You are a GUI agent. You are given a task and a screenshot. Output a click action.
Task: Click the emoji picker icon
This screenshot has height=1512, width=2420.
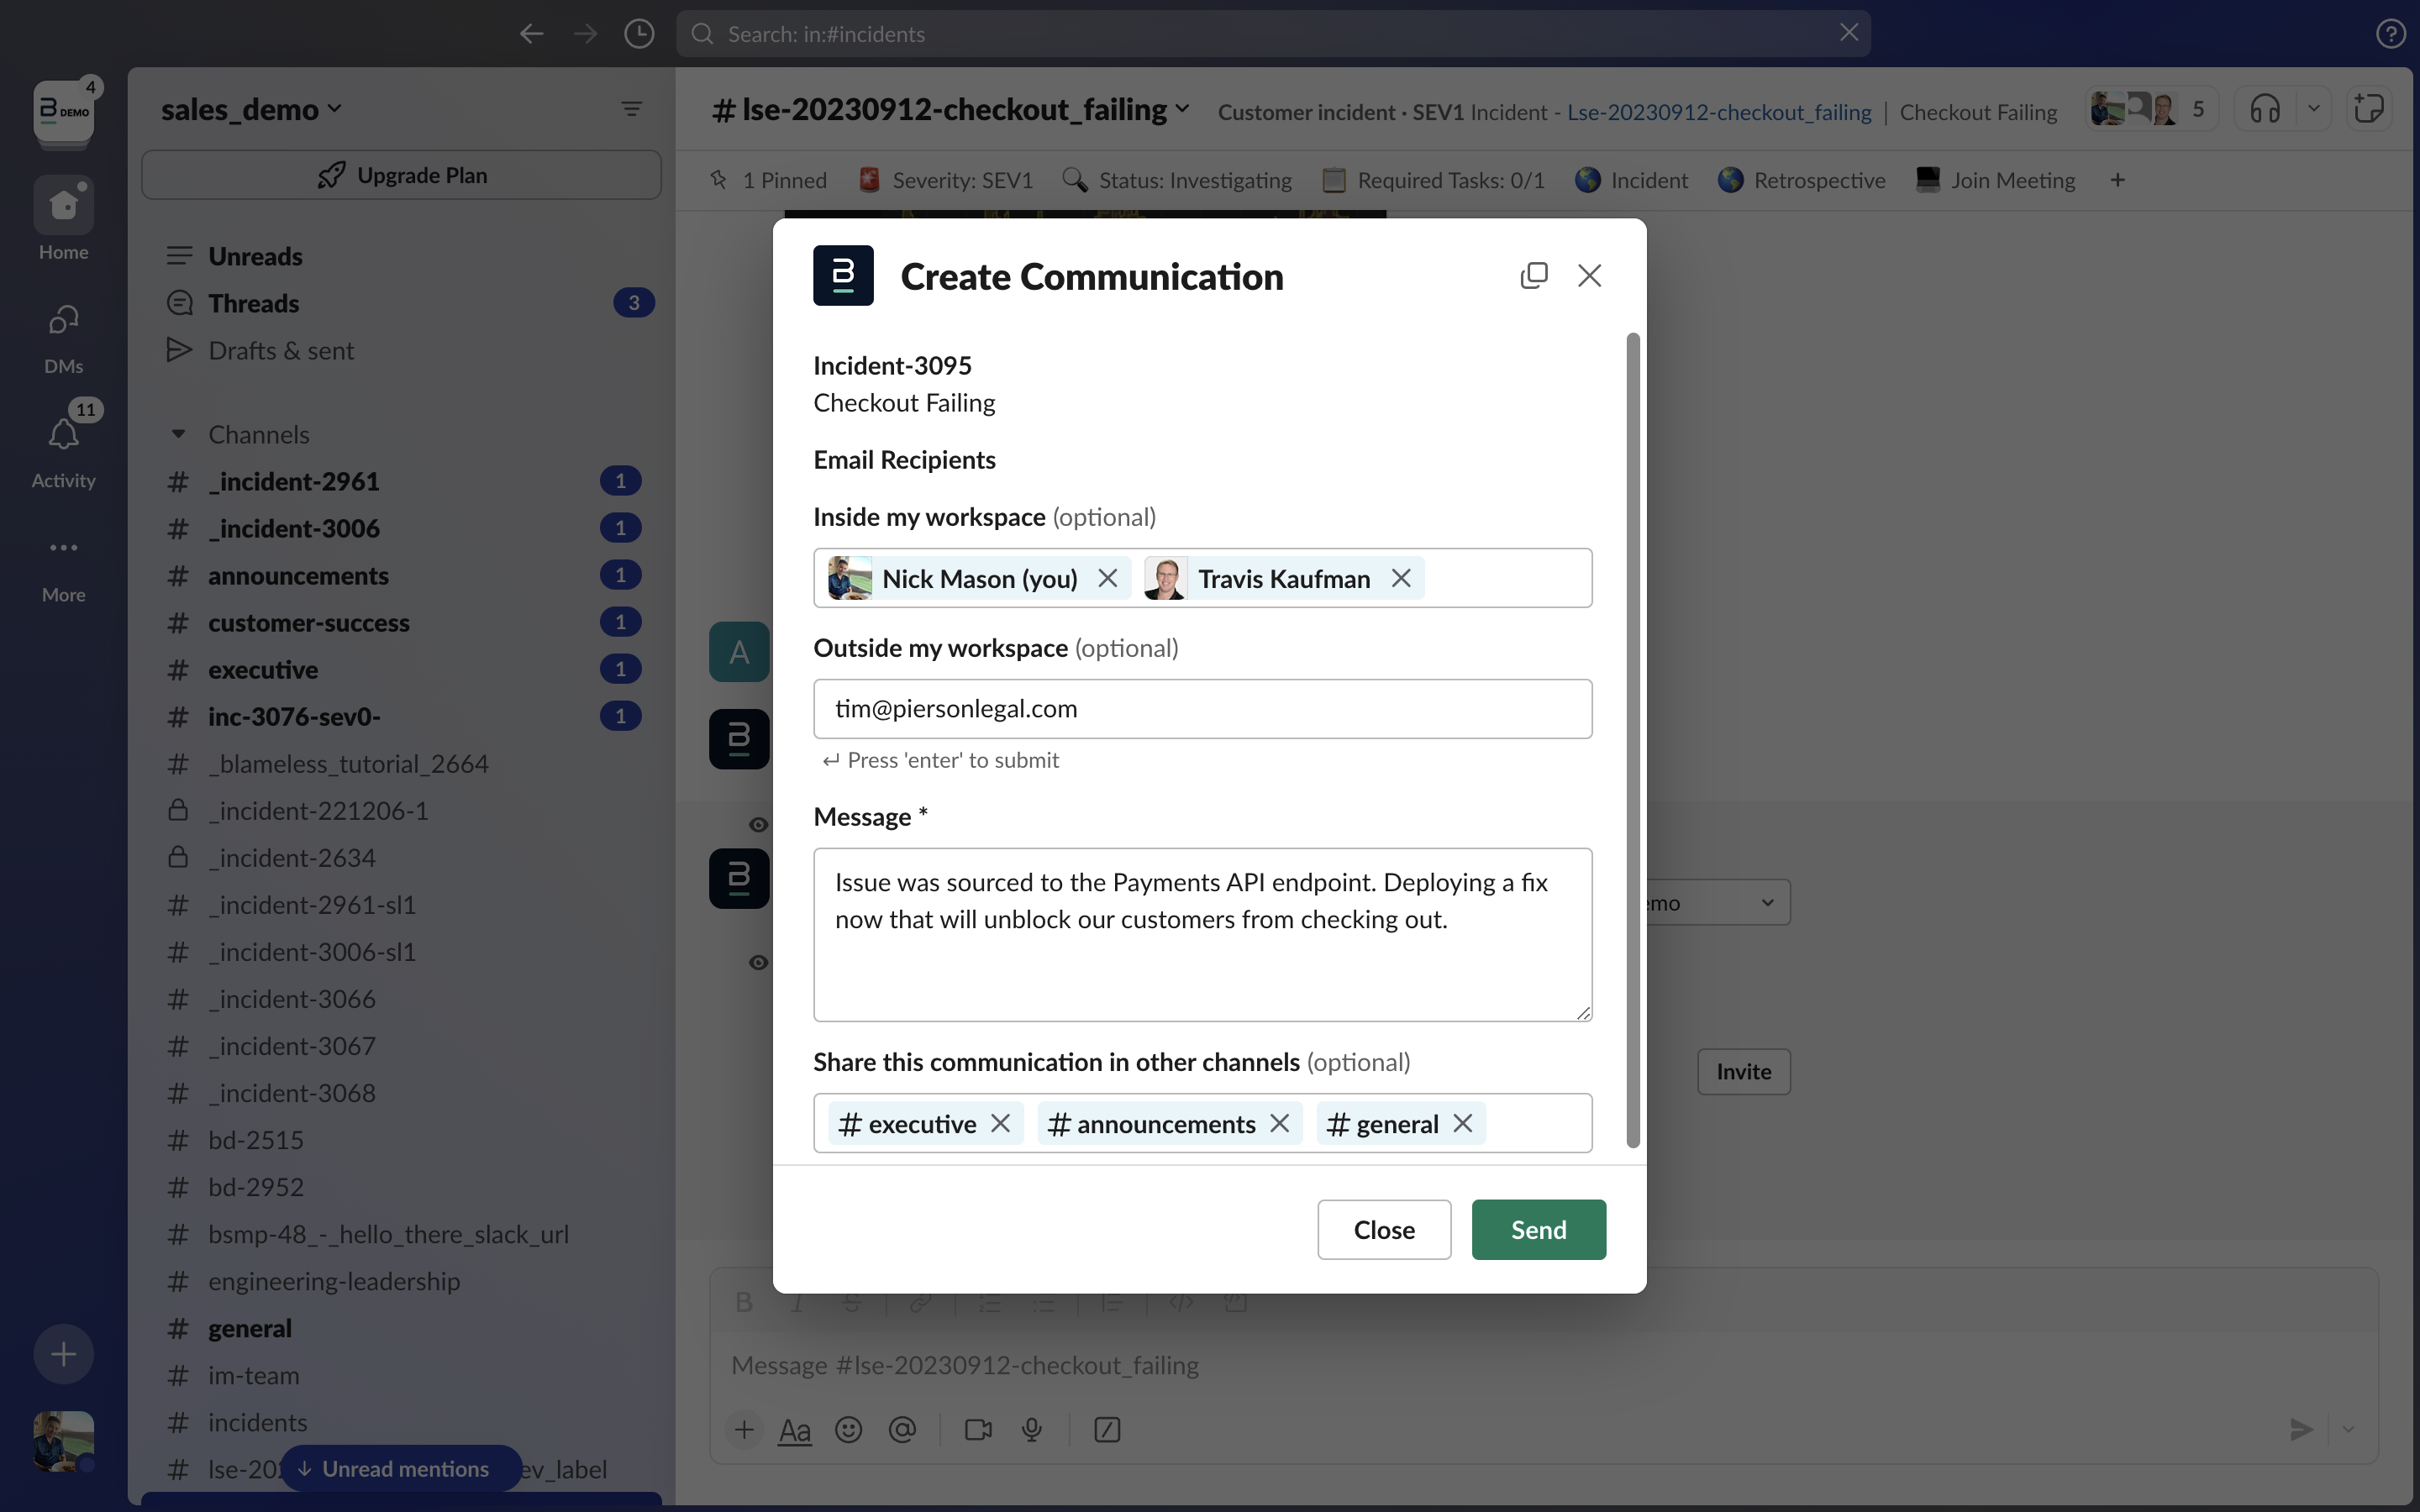[848, 1430]
